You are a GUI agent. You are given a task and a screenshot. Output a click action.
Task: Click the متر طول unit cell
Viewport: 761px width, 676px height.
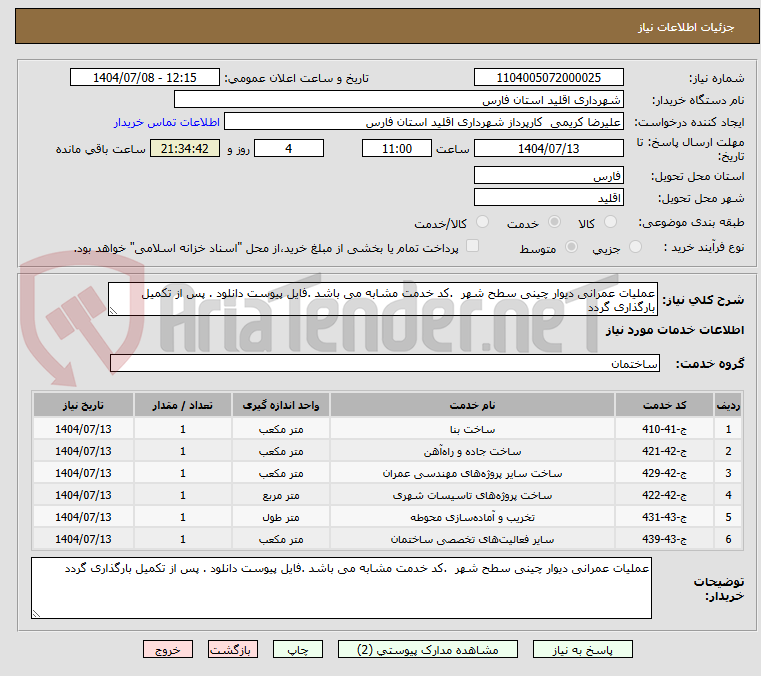click(x=281, y=517)
